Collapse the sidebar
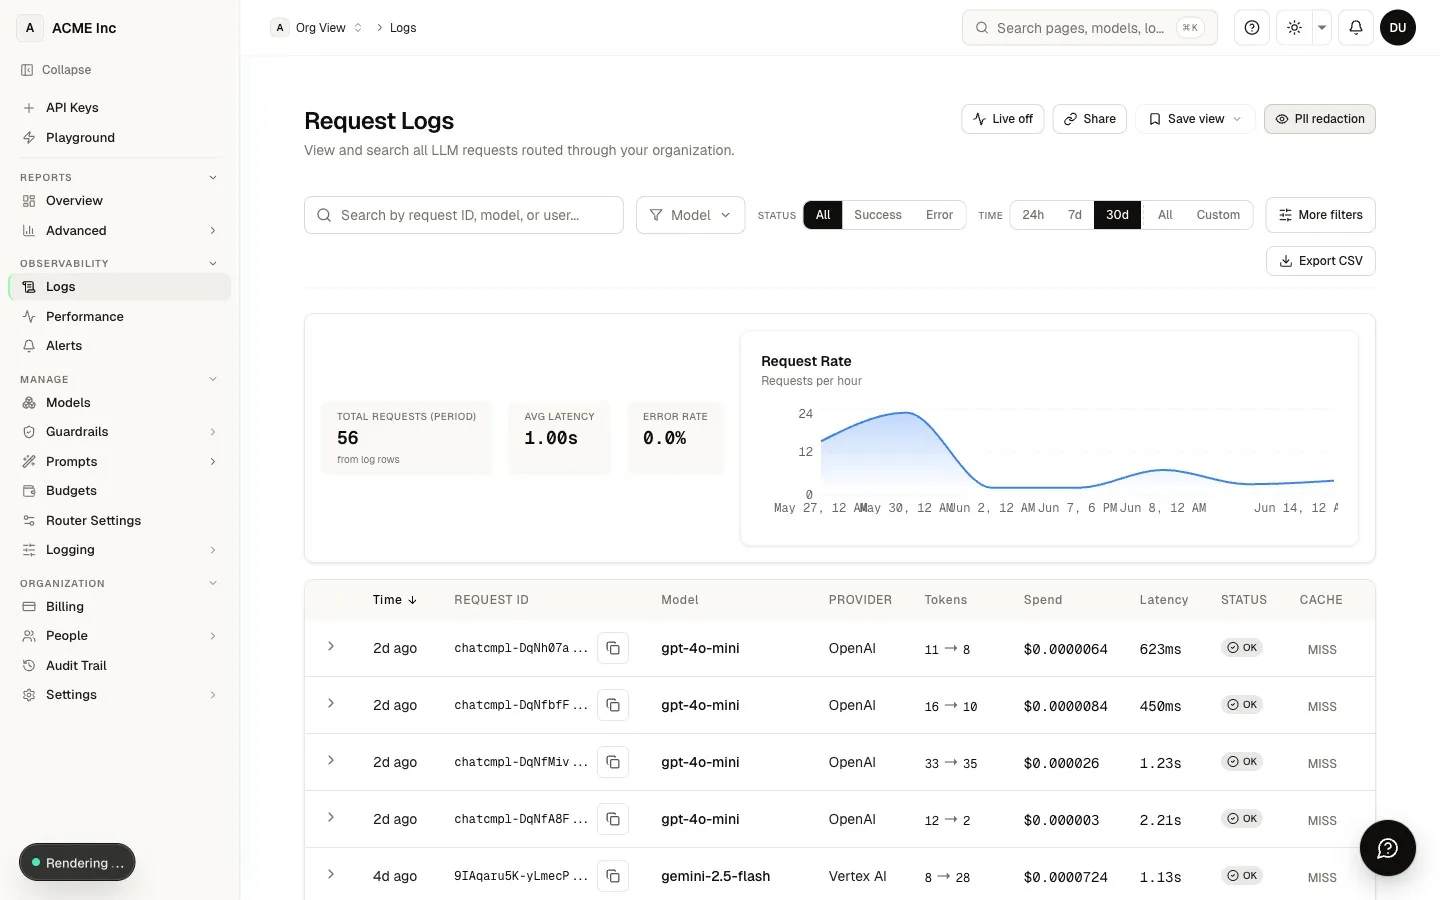This screenshot has height=900, width=1440. pyautogui.click(x=56, y=70)
